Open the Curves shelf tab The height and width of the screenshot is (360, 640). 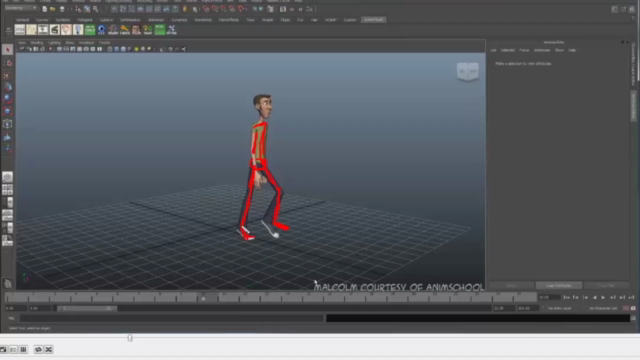(x=42, y=20)
